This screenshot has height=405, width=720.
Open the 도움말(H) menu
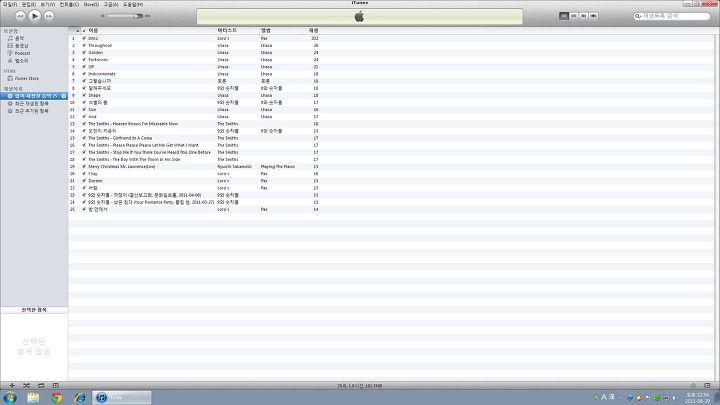133,4
